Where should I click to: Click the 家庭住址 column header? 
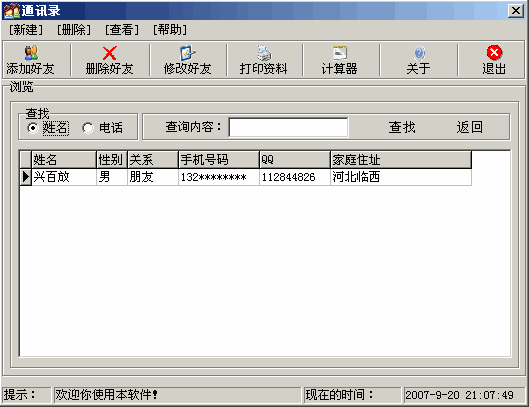click(x=401, y=159)
